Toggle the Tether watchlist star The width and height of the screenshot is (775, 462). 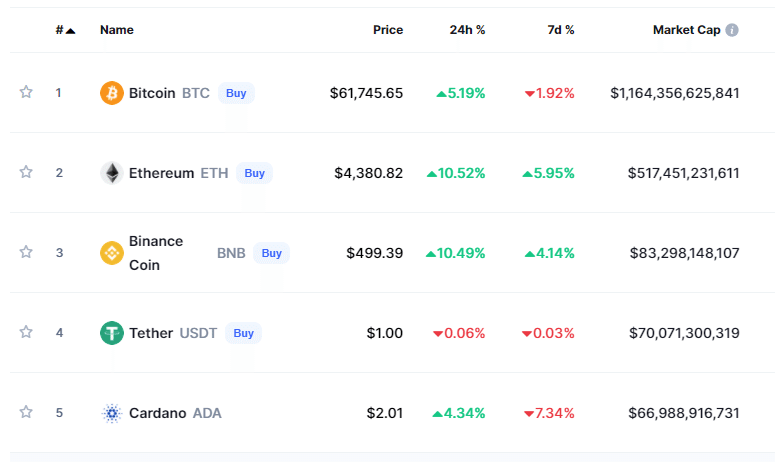tap(26, 332)
